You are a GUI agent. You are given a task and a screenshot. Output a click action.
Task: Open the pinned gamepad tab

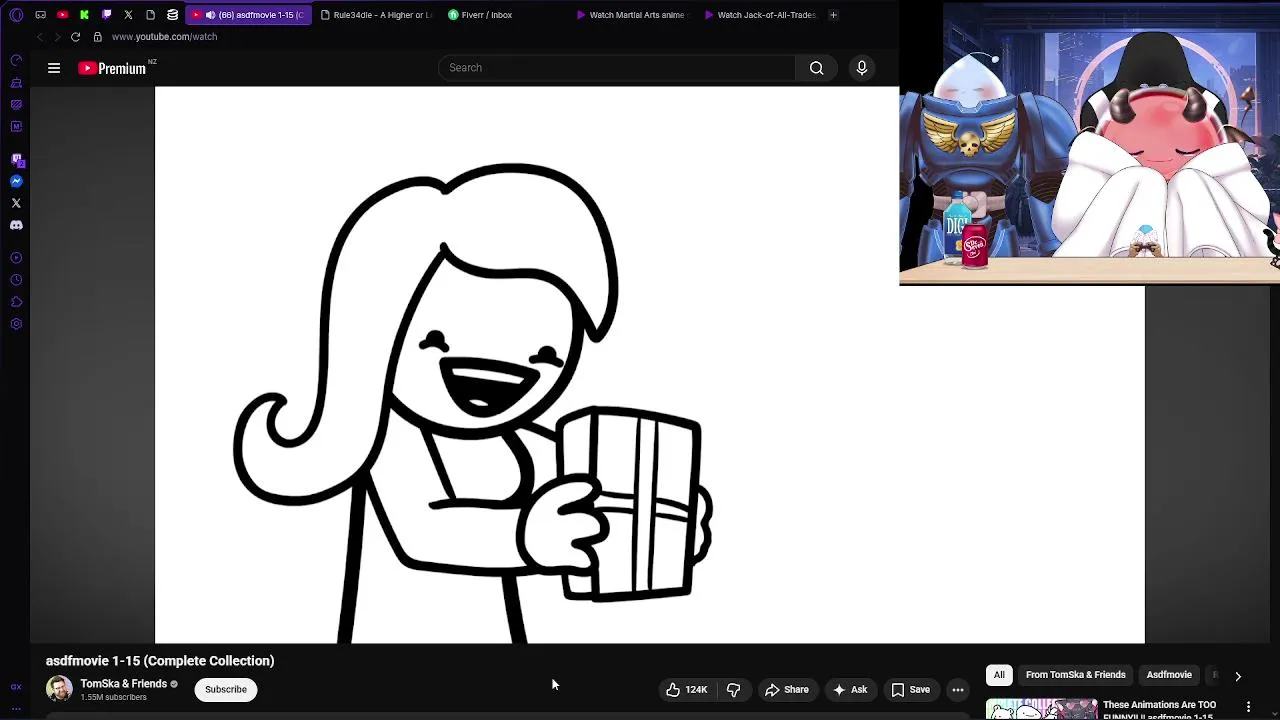40,15
